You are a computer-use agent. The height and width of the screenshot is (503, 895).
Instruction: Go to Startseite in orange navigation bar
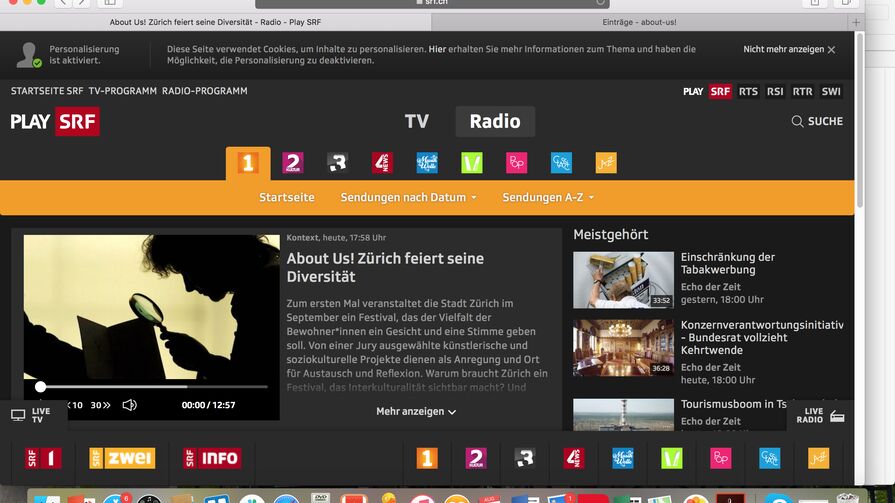coord(287,197)
